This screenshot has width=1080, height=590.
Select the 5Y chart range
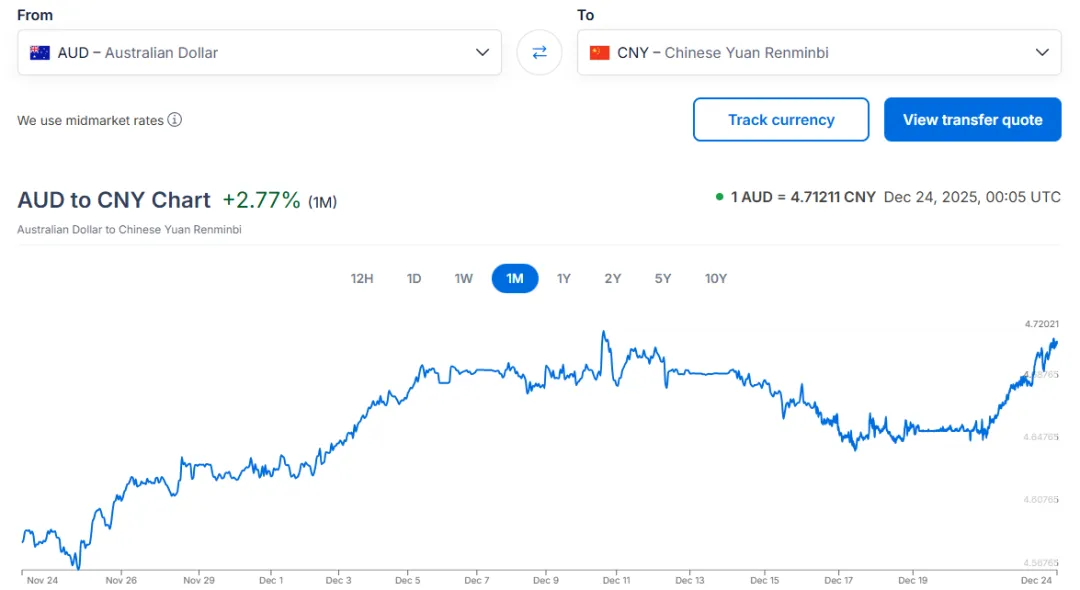coord(663,278)
